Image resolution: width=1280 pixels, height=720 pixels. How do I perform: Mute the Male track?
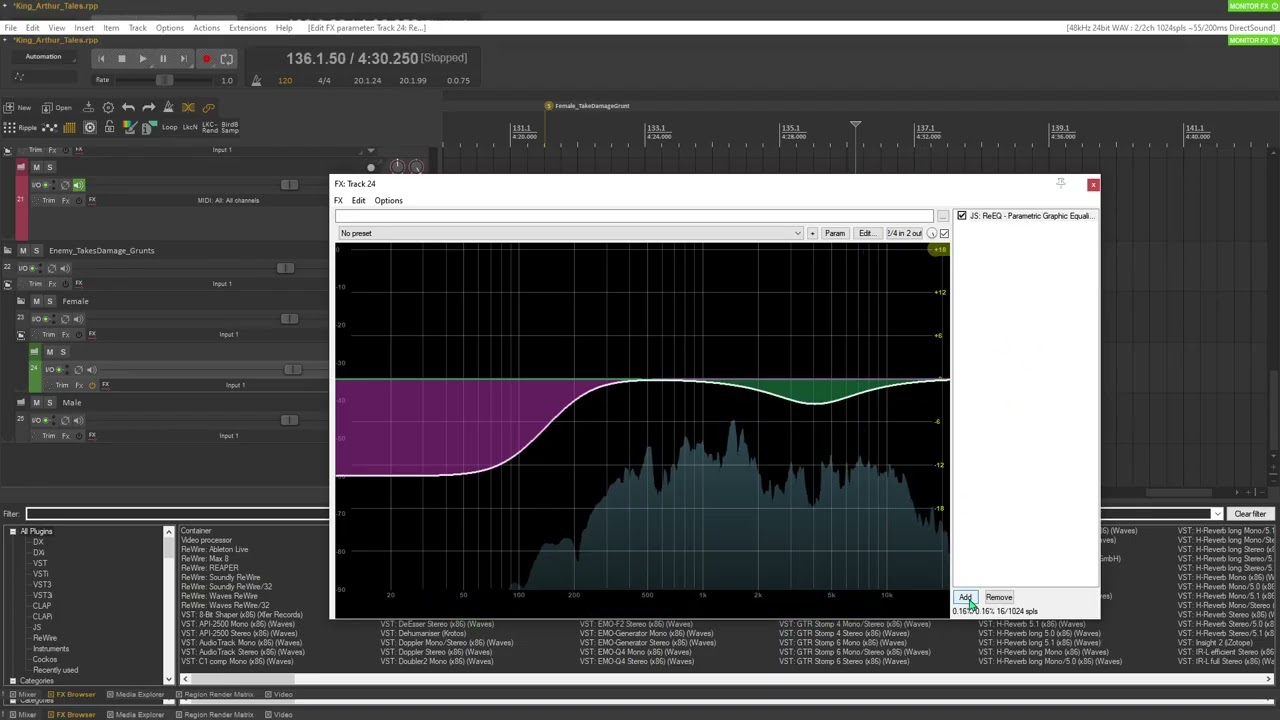pyautogui.click(x=36, y=402)
